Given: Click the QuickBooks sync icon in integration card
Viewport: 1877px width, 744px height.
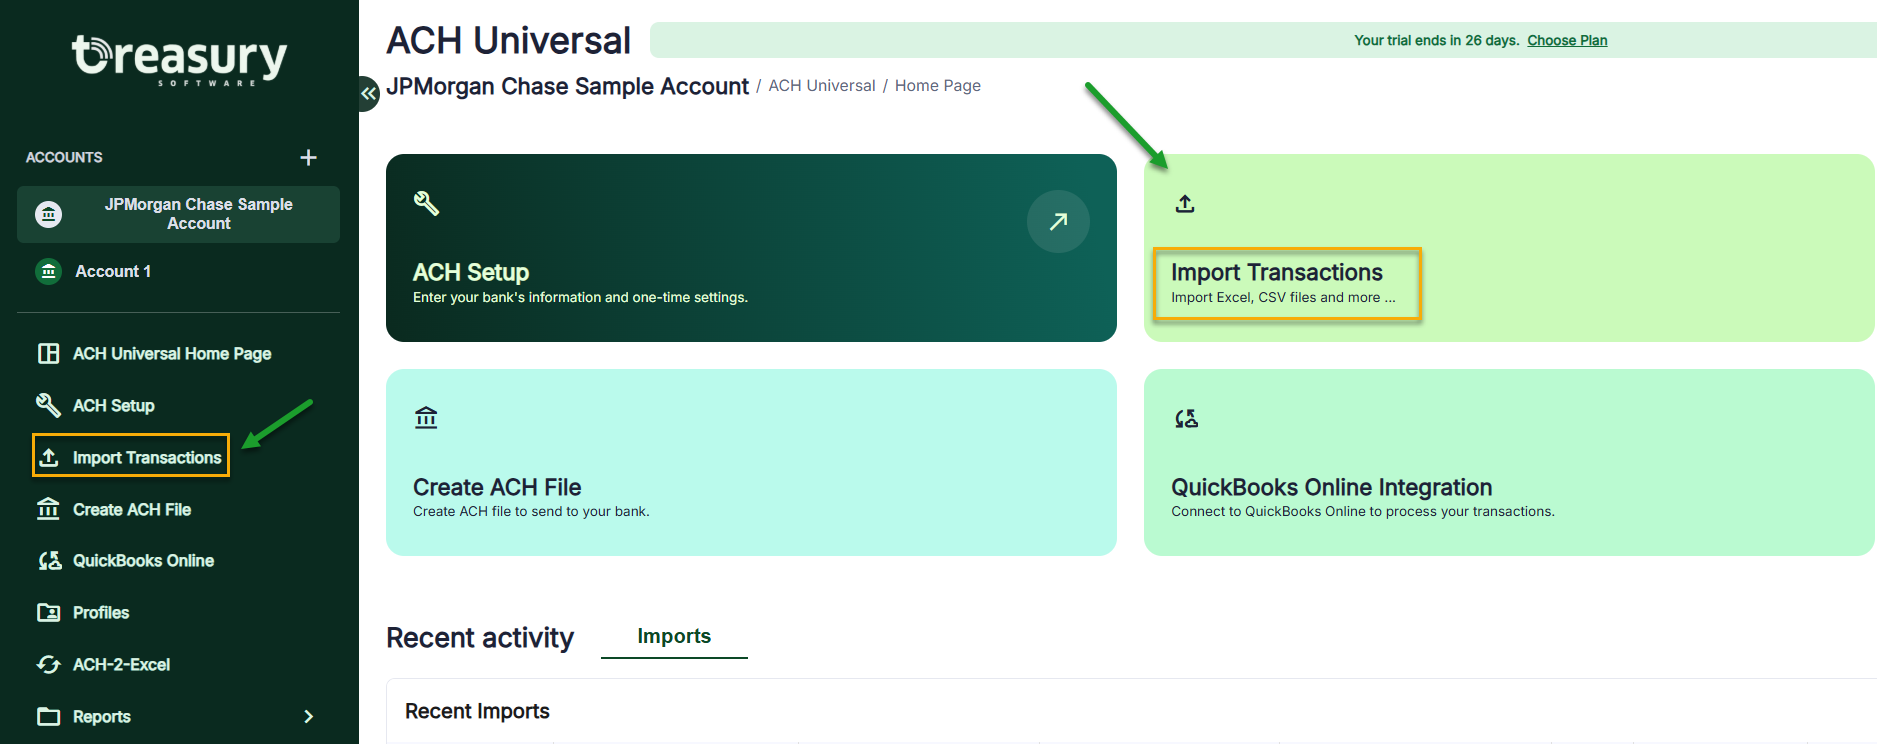Looking at the screenshot, I should click(x=1186, y=419).
